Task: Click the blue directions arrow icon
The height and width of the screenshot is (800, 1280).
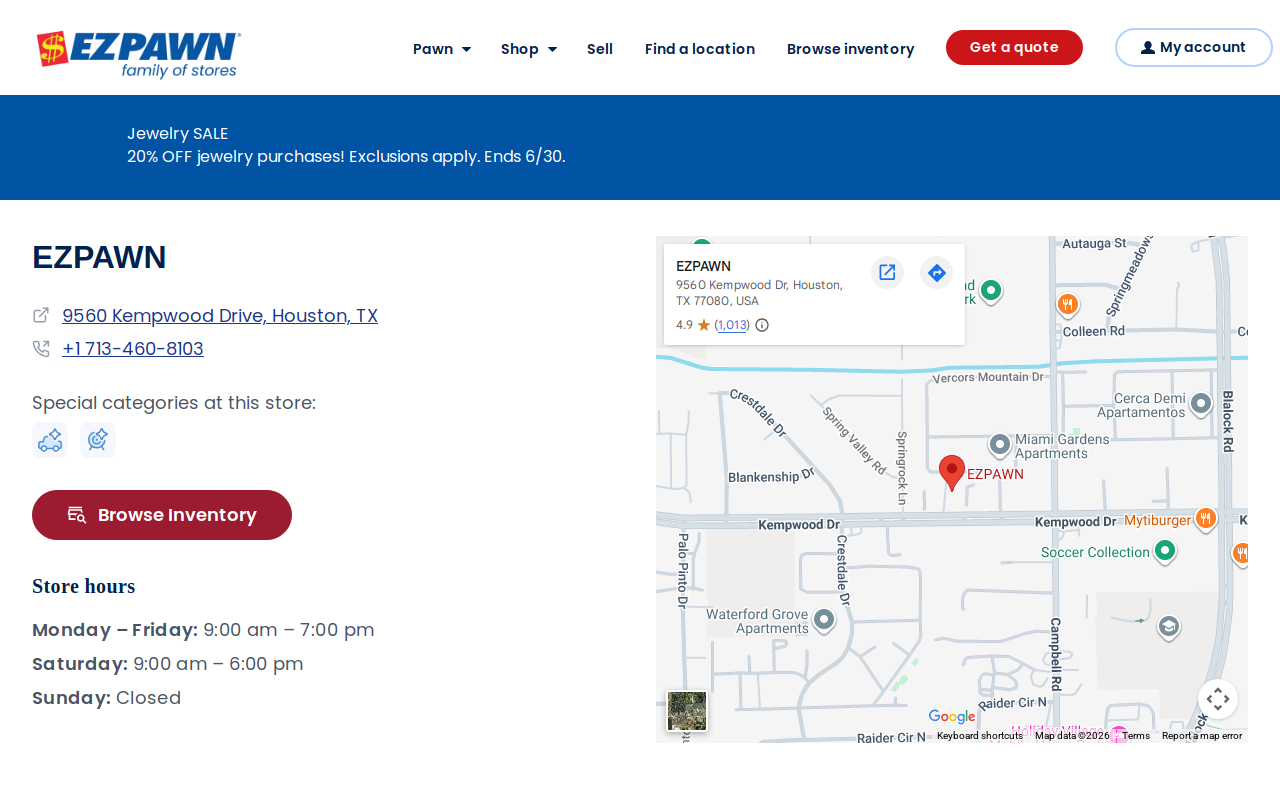Action: click(x=936, y=272)
